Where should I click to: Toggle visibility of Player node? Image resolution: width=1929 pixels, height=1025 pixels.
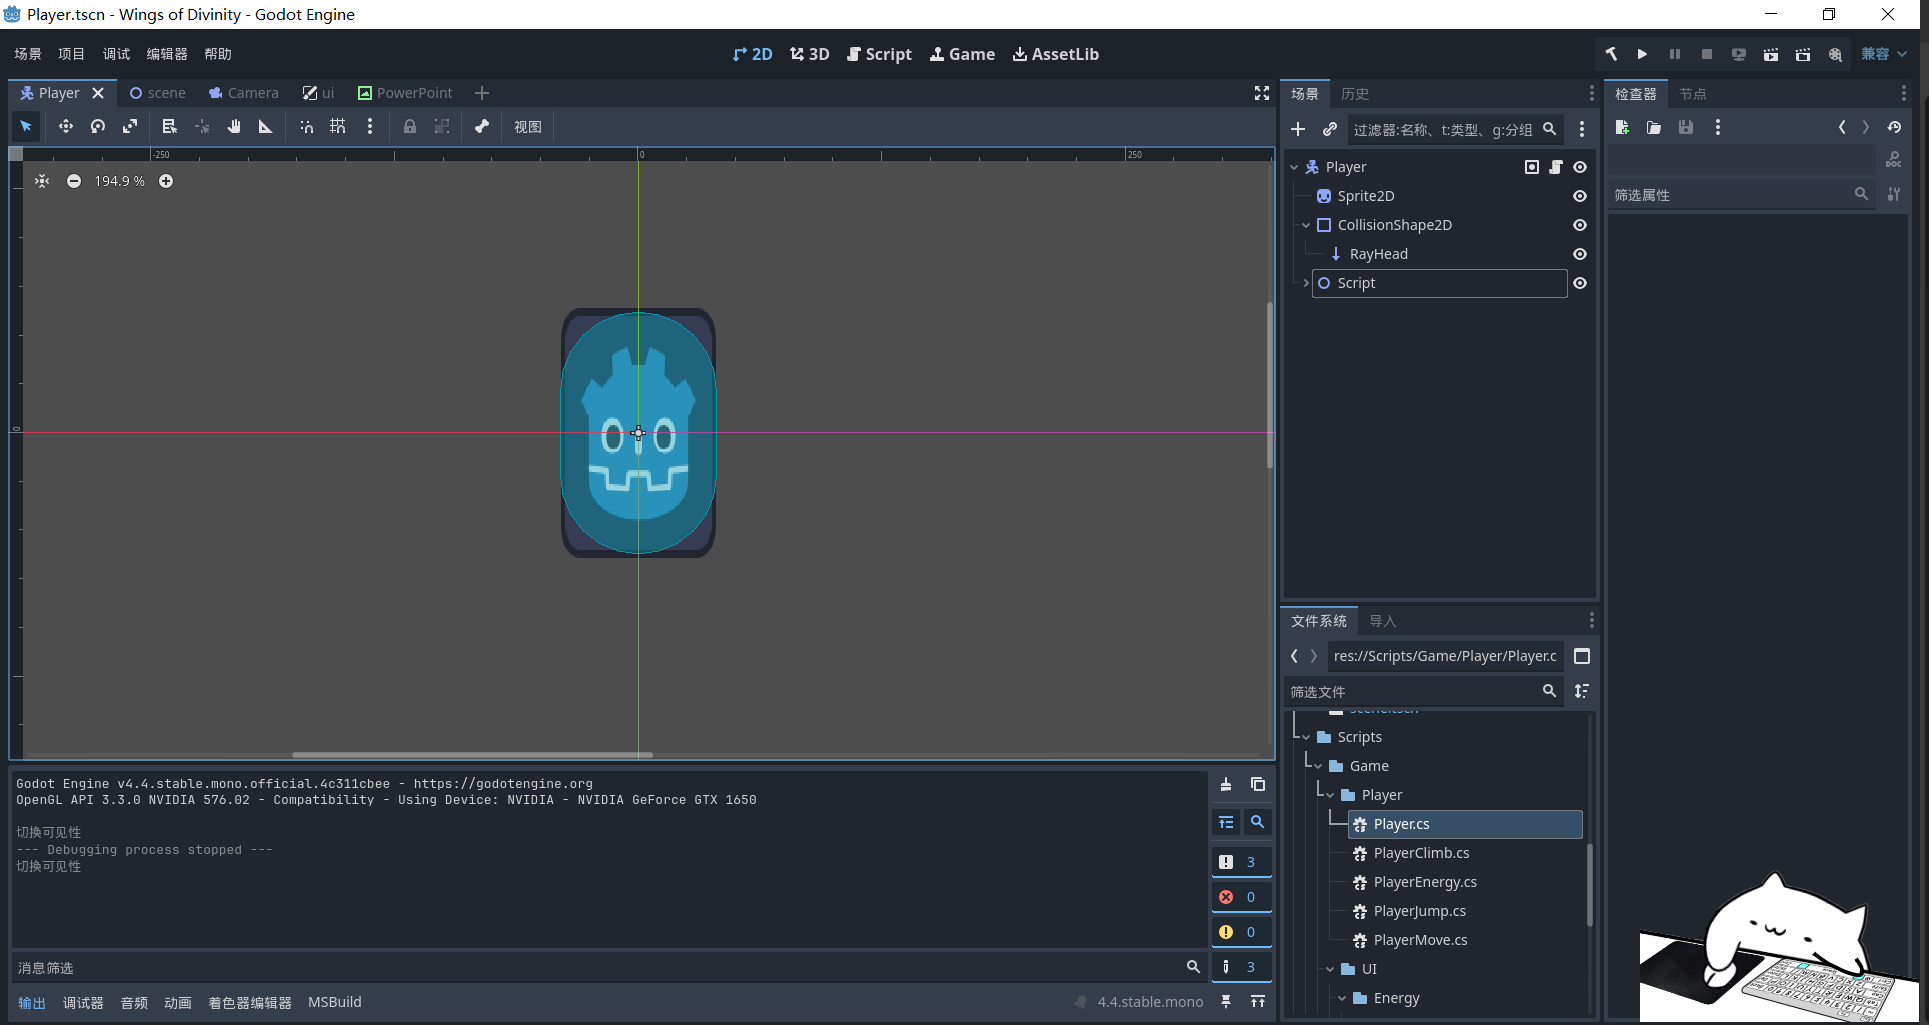point(1580,167)
